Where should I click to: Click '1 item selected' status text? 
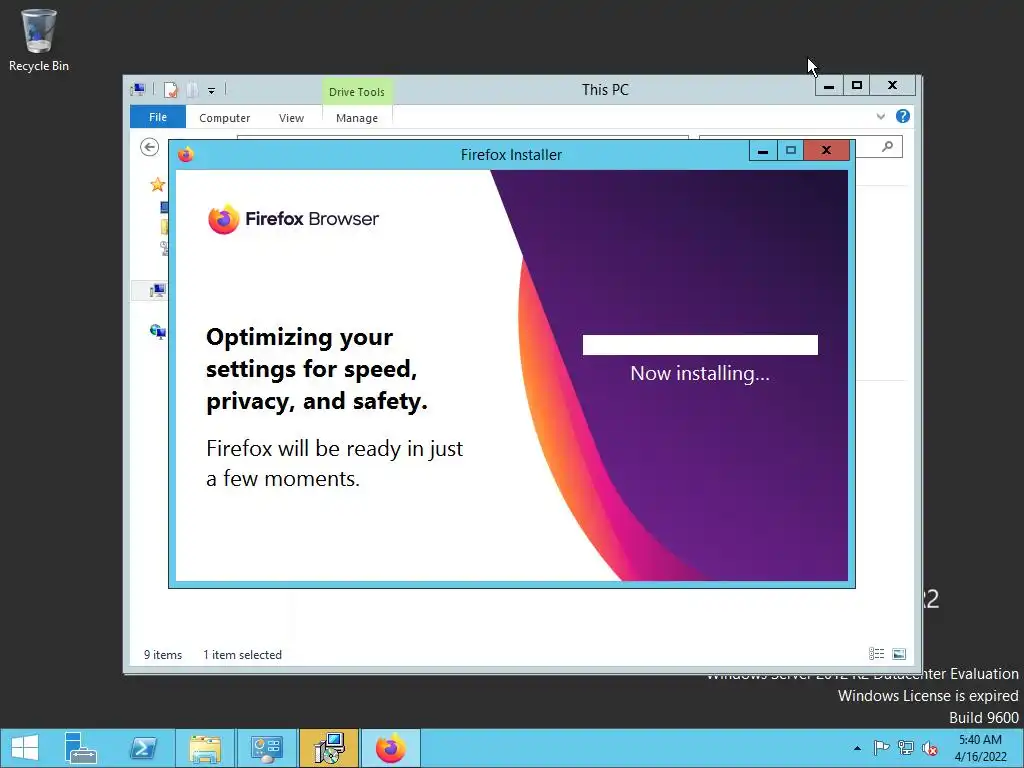coord(242,654)
